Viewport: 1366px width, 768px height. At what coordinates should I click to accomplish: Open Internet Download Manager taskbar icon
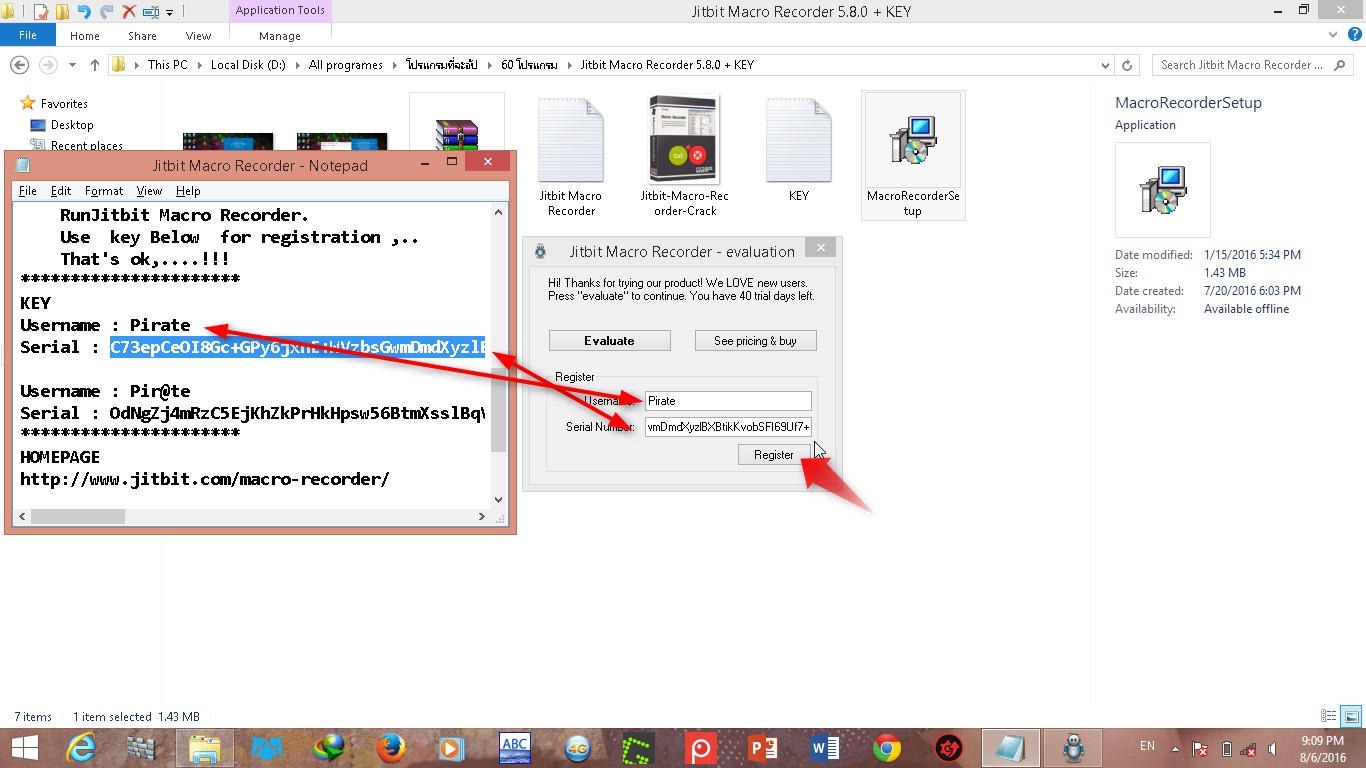[329, 748]
